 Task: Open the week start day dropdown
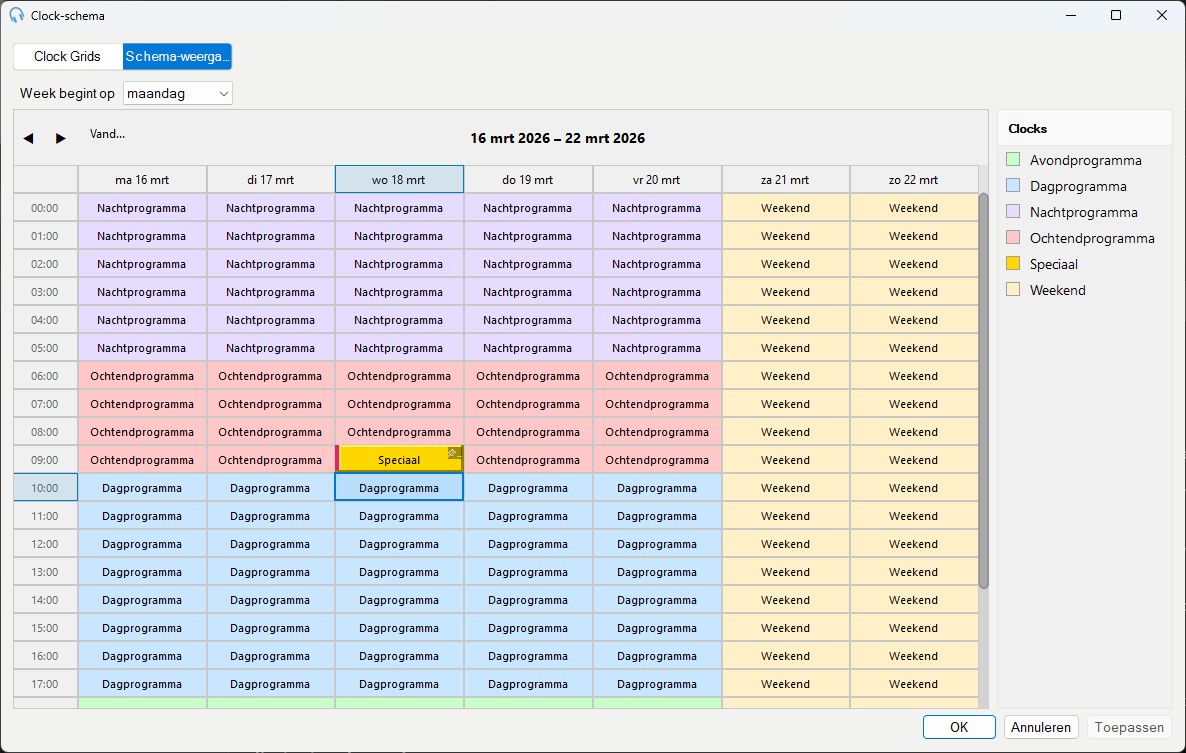pyautogui.click(x=178, y=94)
